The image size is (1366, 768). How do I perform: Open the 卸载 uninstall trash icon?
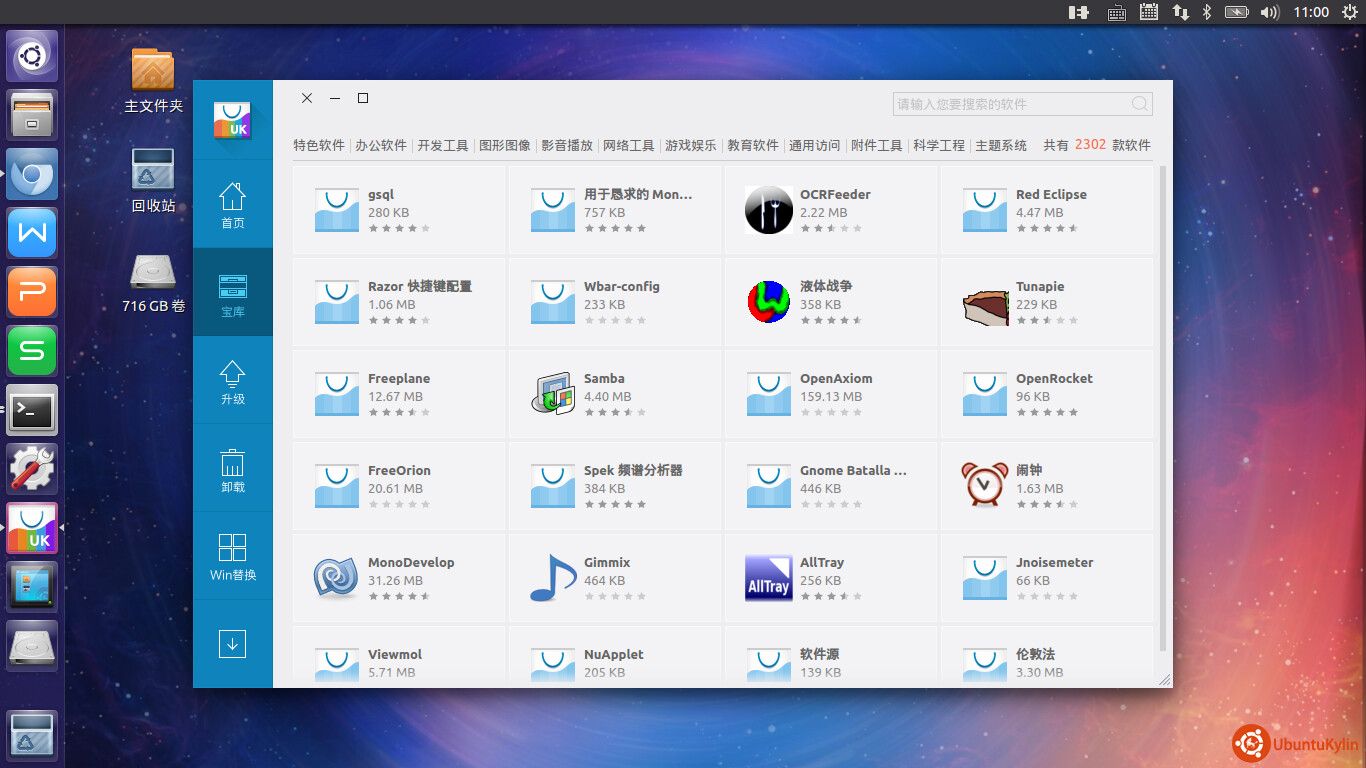click(232, 469)
